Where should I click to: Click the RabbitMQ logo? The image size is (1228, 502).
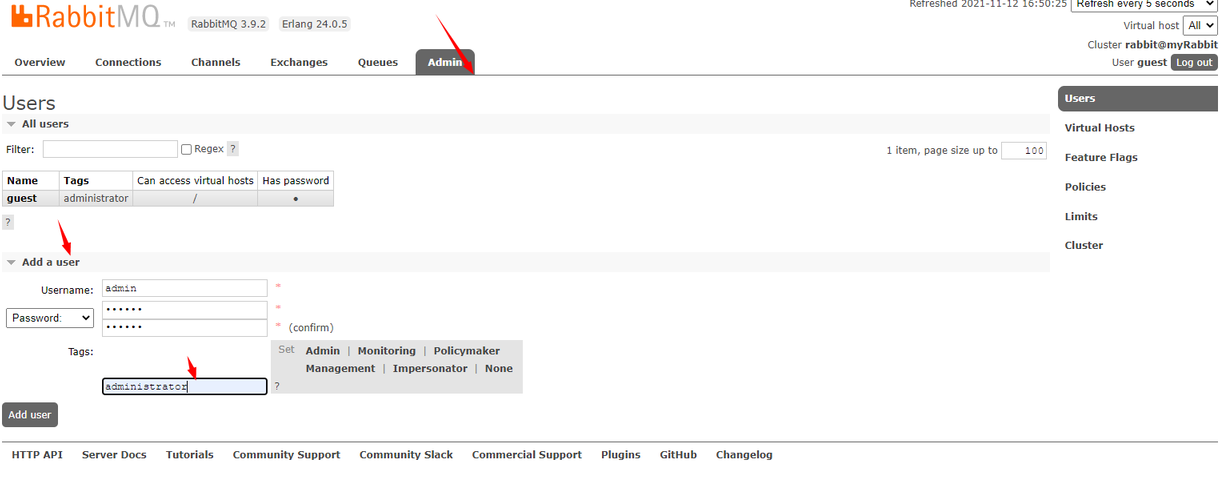[93, 18]
